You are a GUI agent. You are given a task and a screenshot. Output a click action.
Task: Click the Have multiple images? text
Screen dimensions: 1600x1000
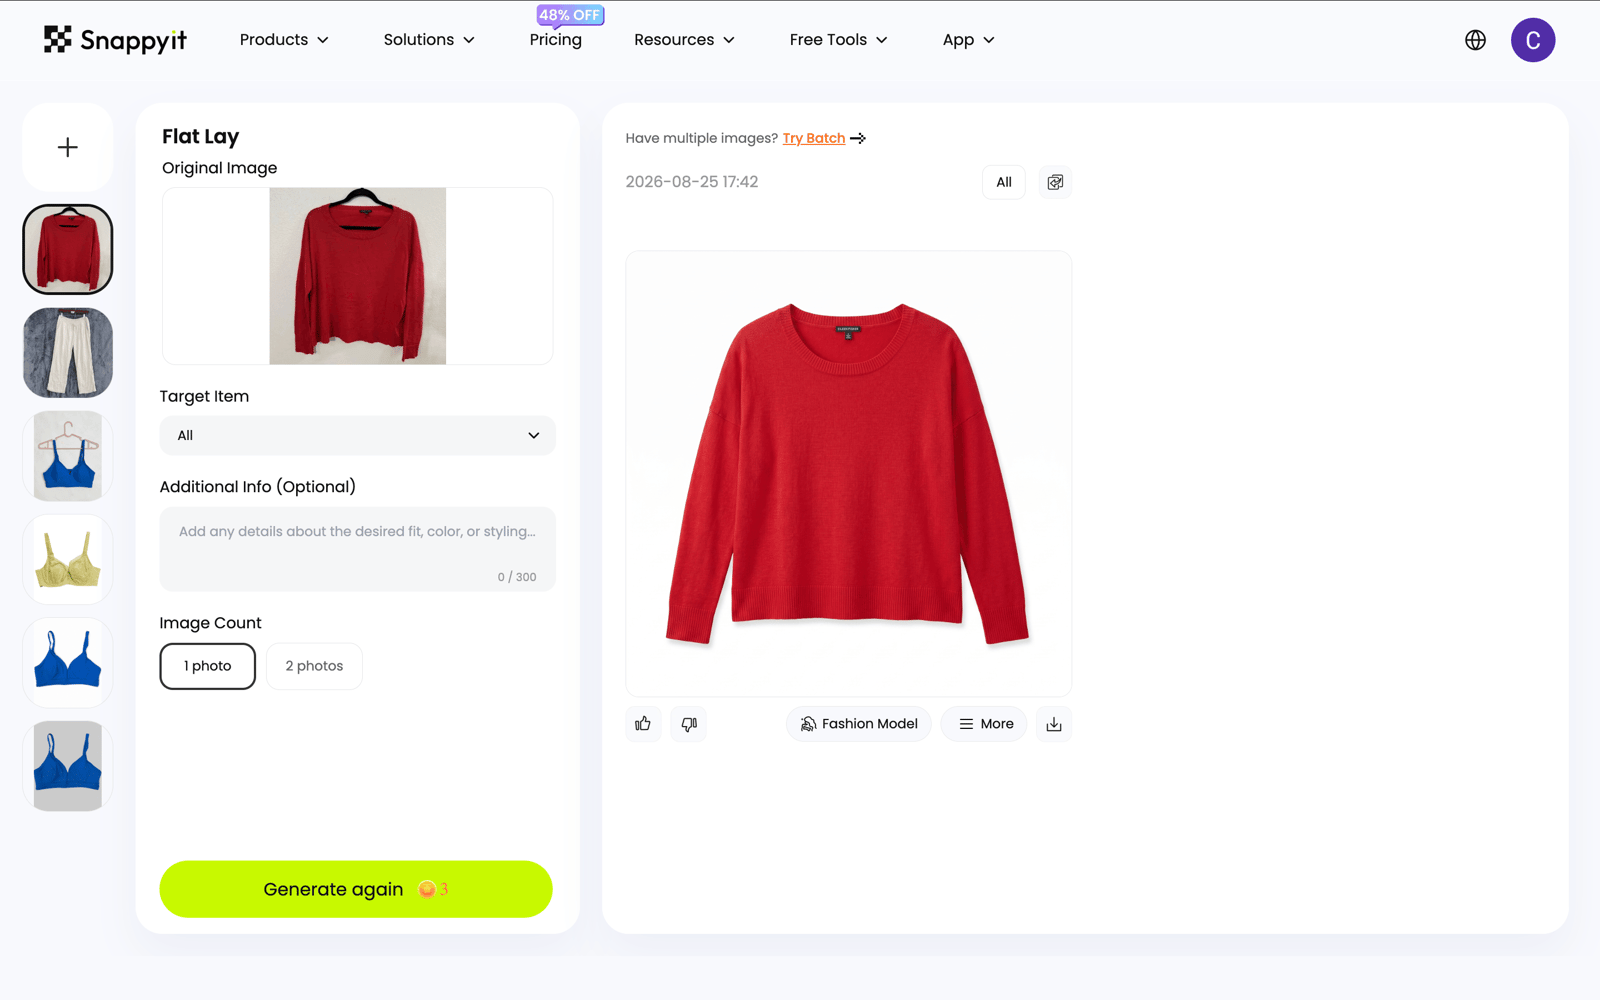coord(702,138)
